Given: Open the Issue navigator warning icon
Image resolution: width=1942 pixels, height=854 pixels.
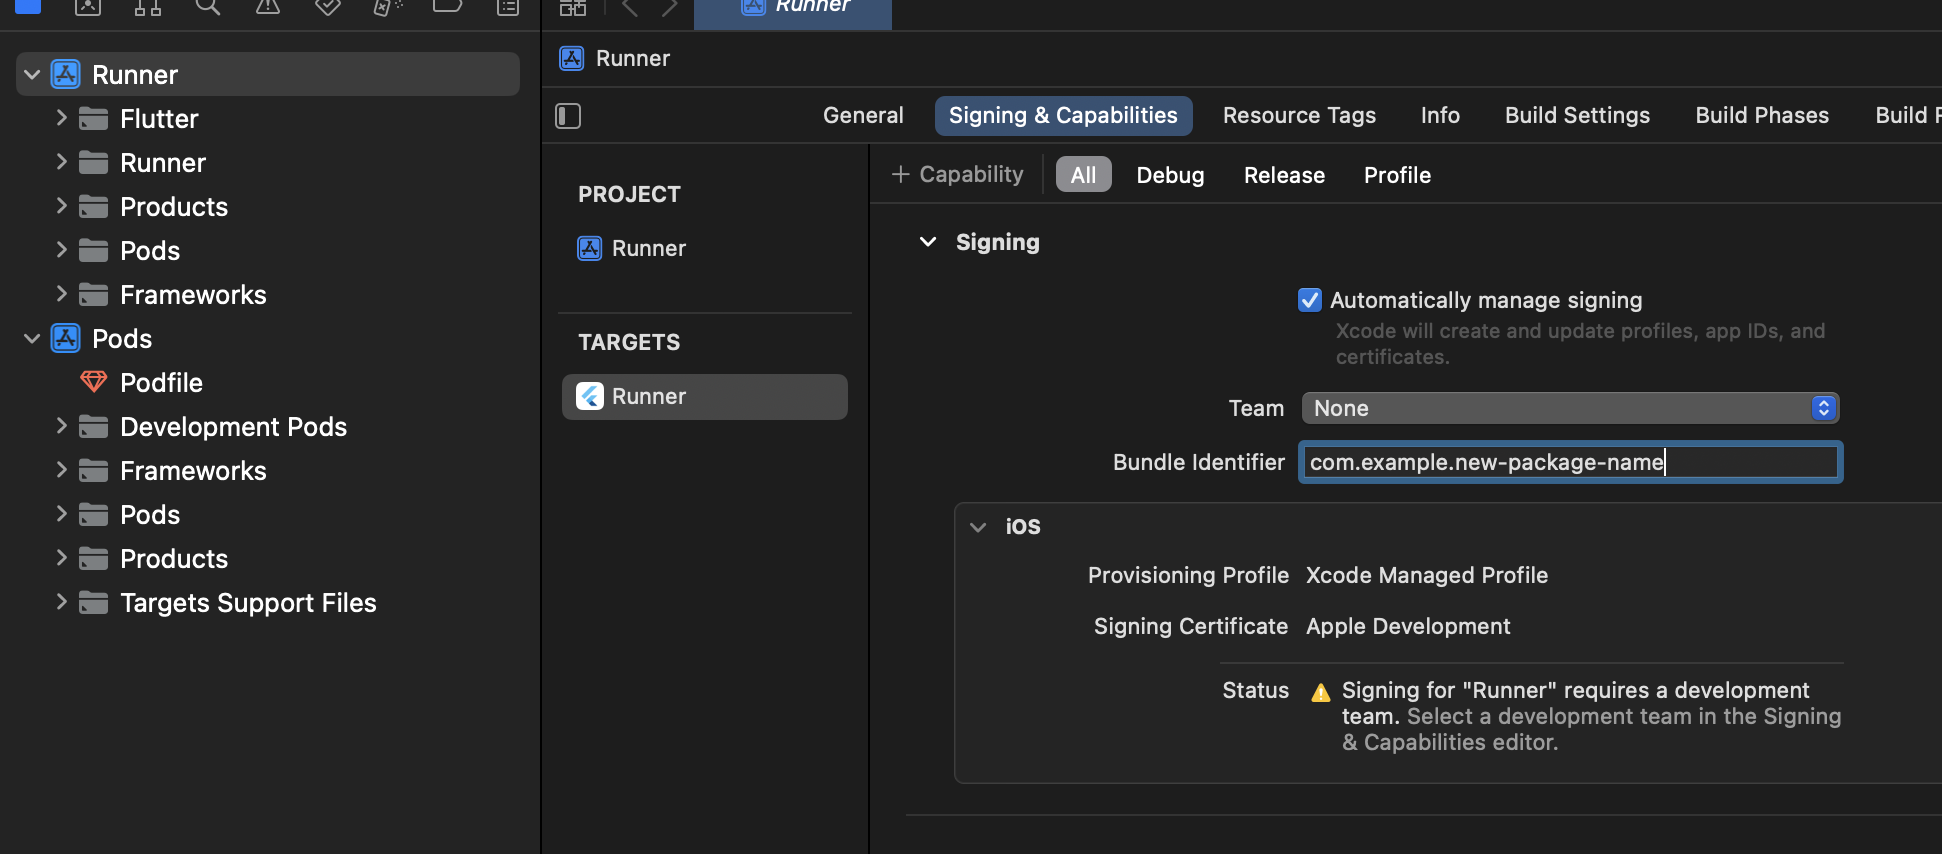Looking at the screenshot, I should tap(268, 7).
